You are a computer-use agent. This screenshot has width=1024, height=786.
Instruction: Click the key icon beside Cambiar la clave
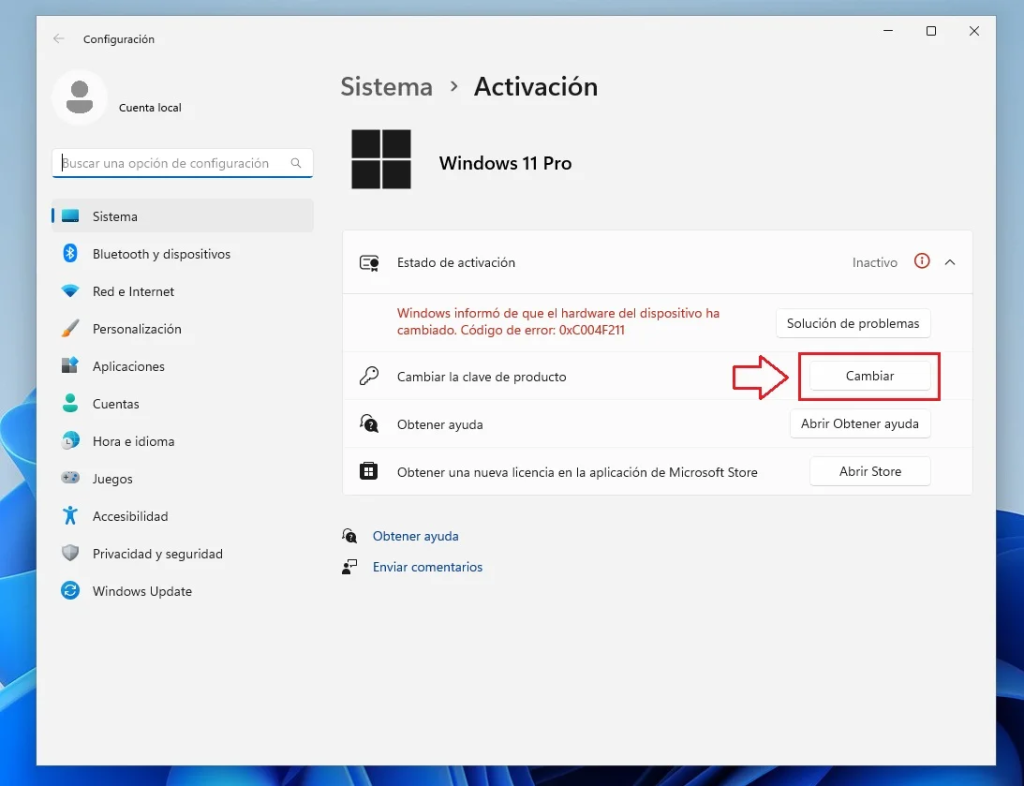369,376
